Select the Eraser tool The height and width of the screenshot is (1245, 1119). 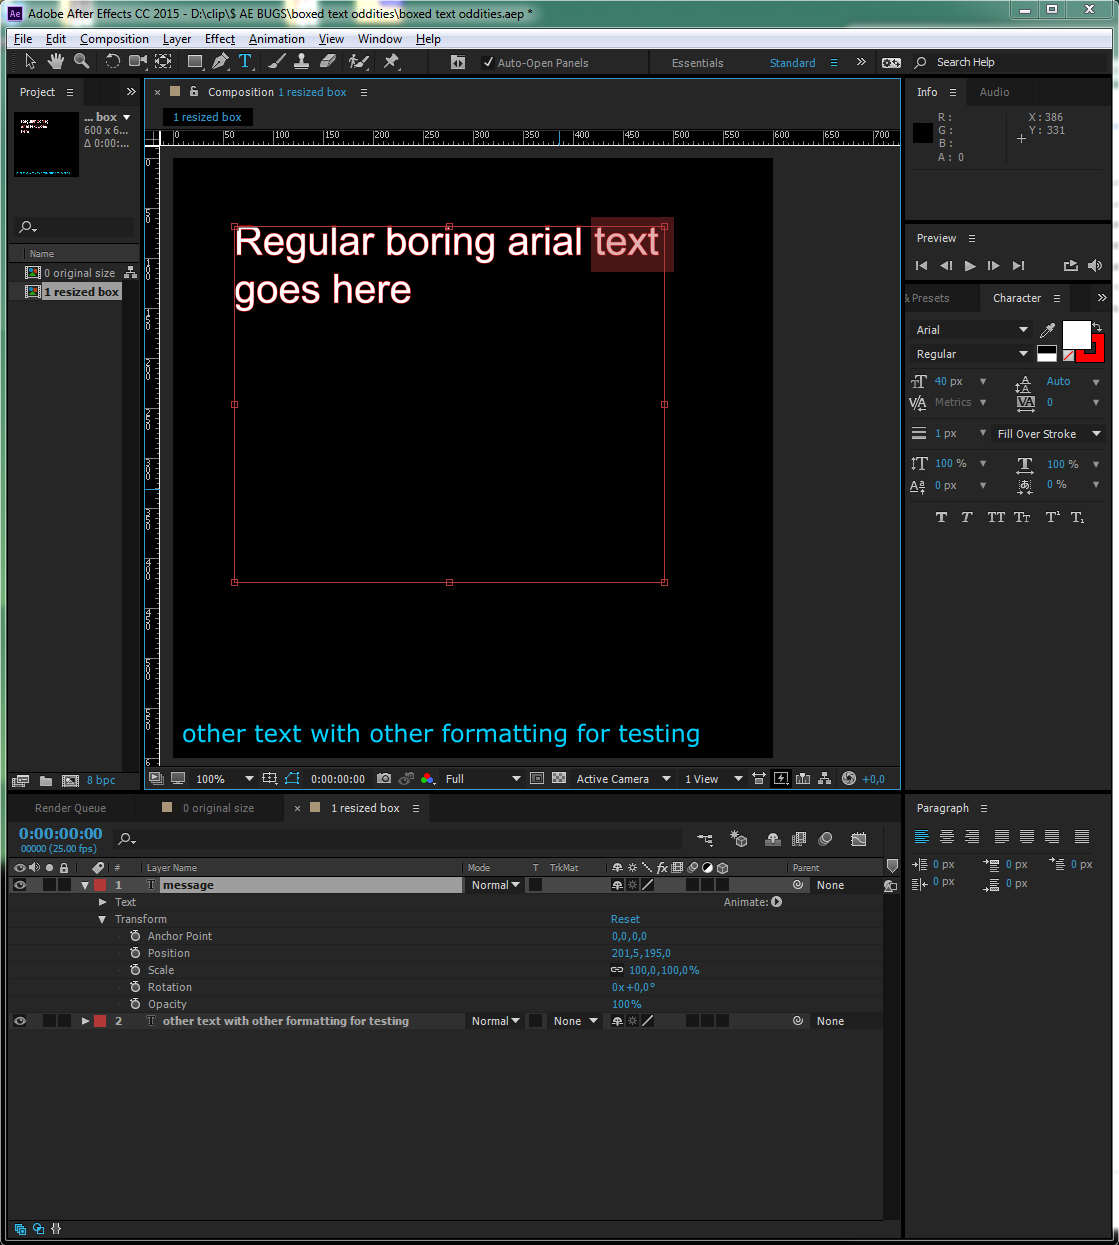click(327, 62)
